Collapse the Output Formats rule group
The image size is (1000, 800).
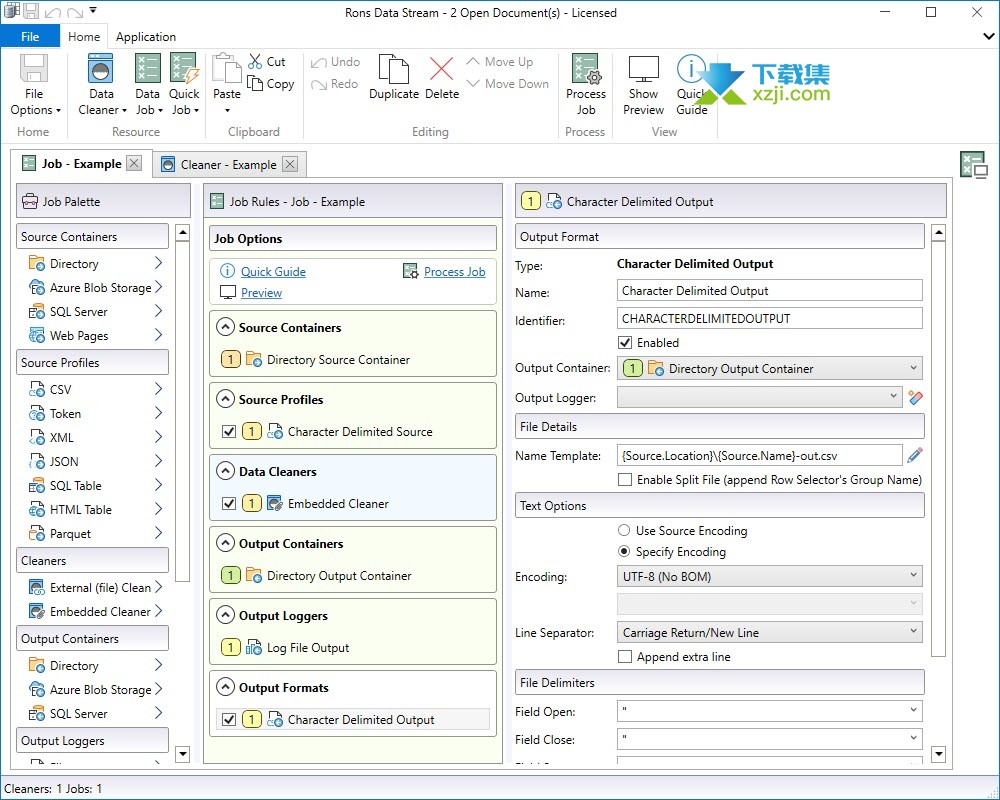pyautogui.click(x=225, y=688)
